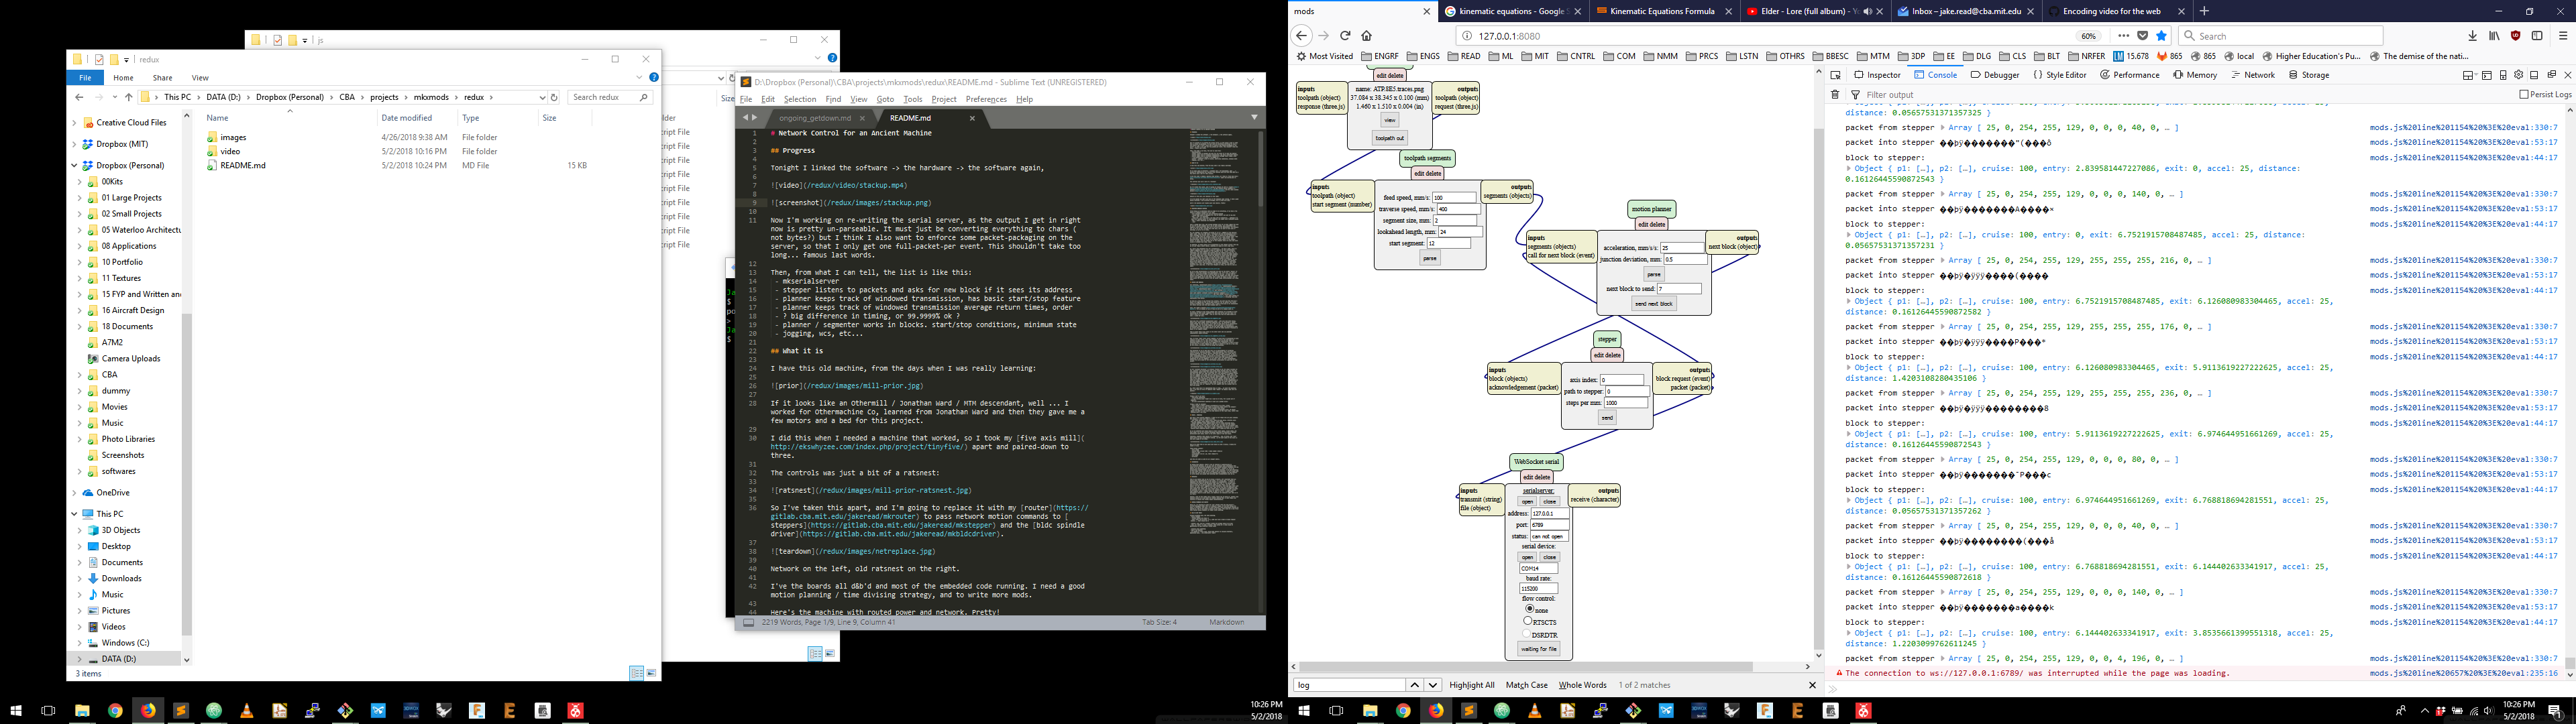Bookmark page with the star icon
Image resolution: width=2576 pixels, height=724 pixels.
(x=2161, y=36)
